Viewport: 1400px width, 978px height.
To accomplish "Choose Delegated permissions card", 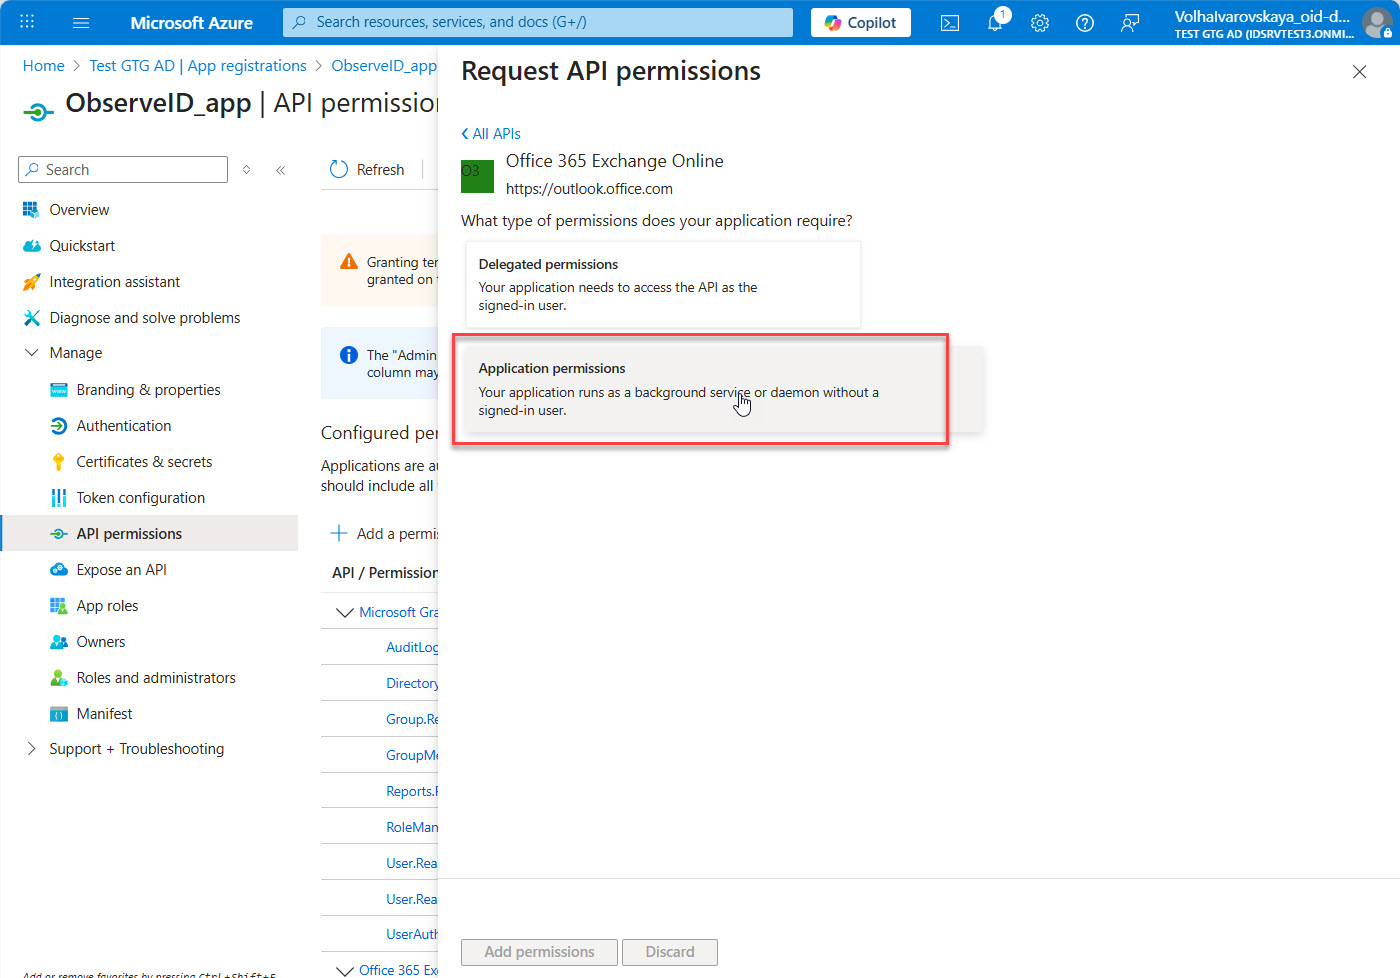I will coord(662,284).
